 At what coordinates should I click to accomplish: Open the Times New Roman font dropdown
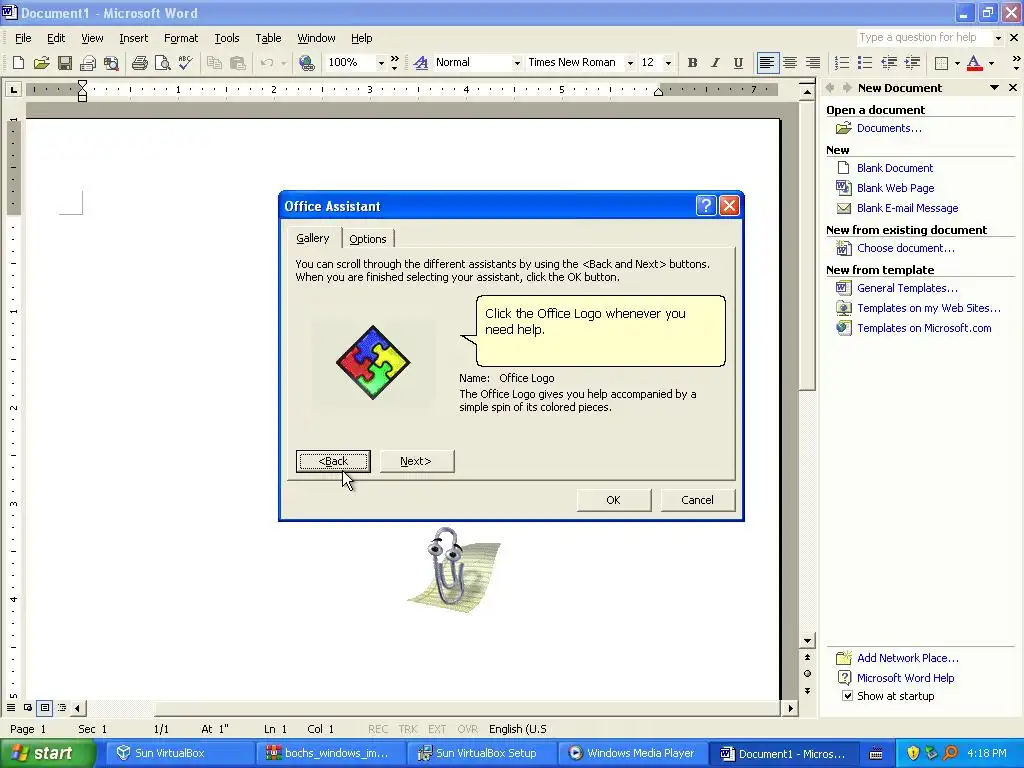(630, 63)
